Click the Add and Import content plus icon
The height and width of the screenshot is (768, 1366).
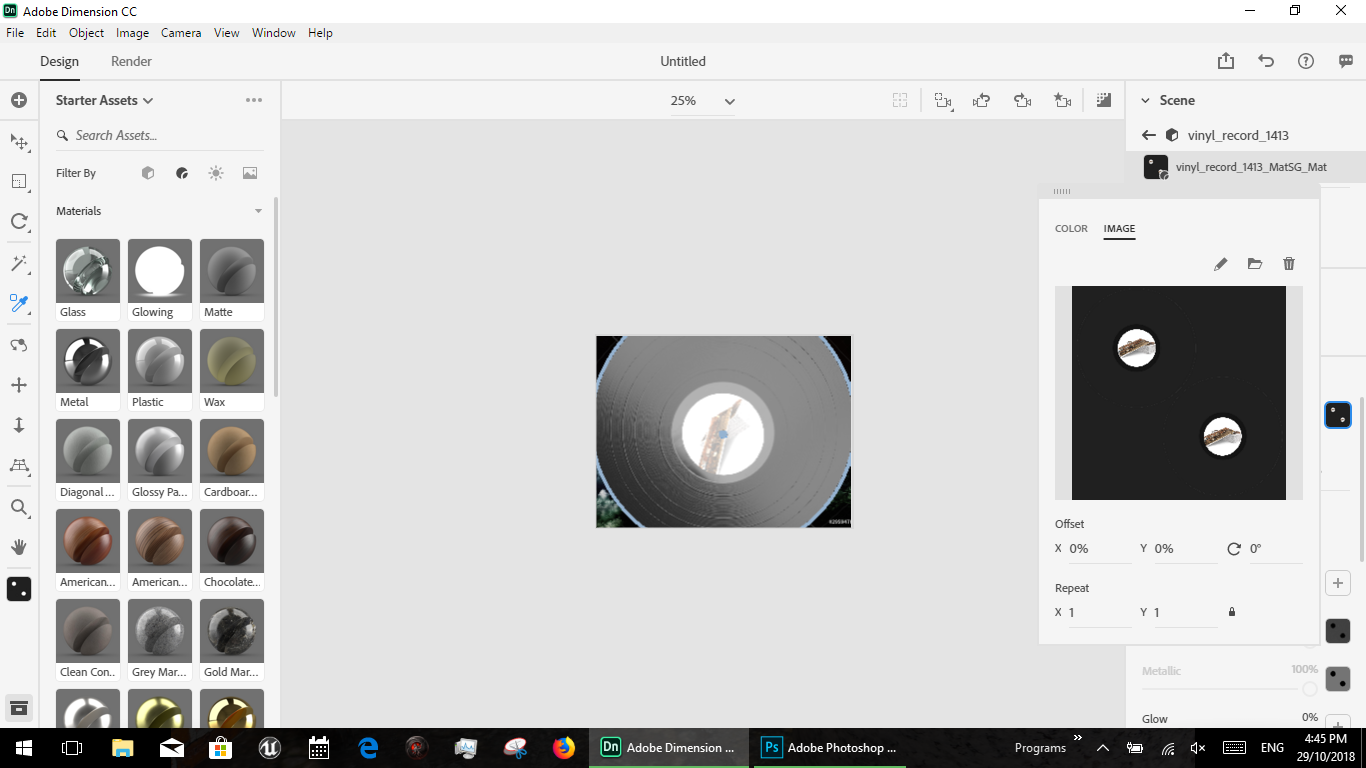(x=19, y=101)
